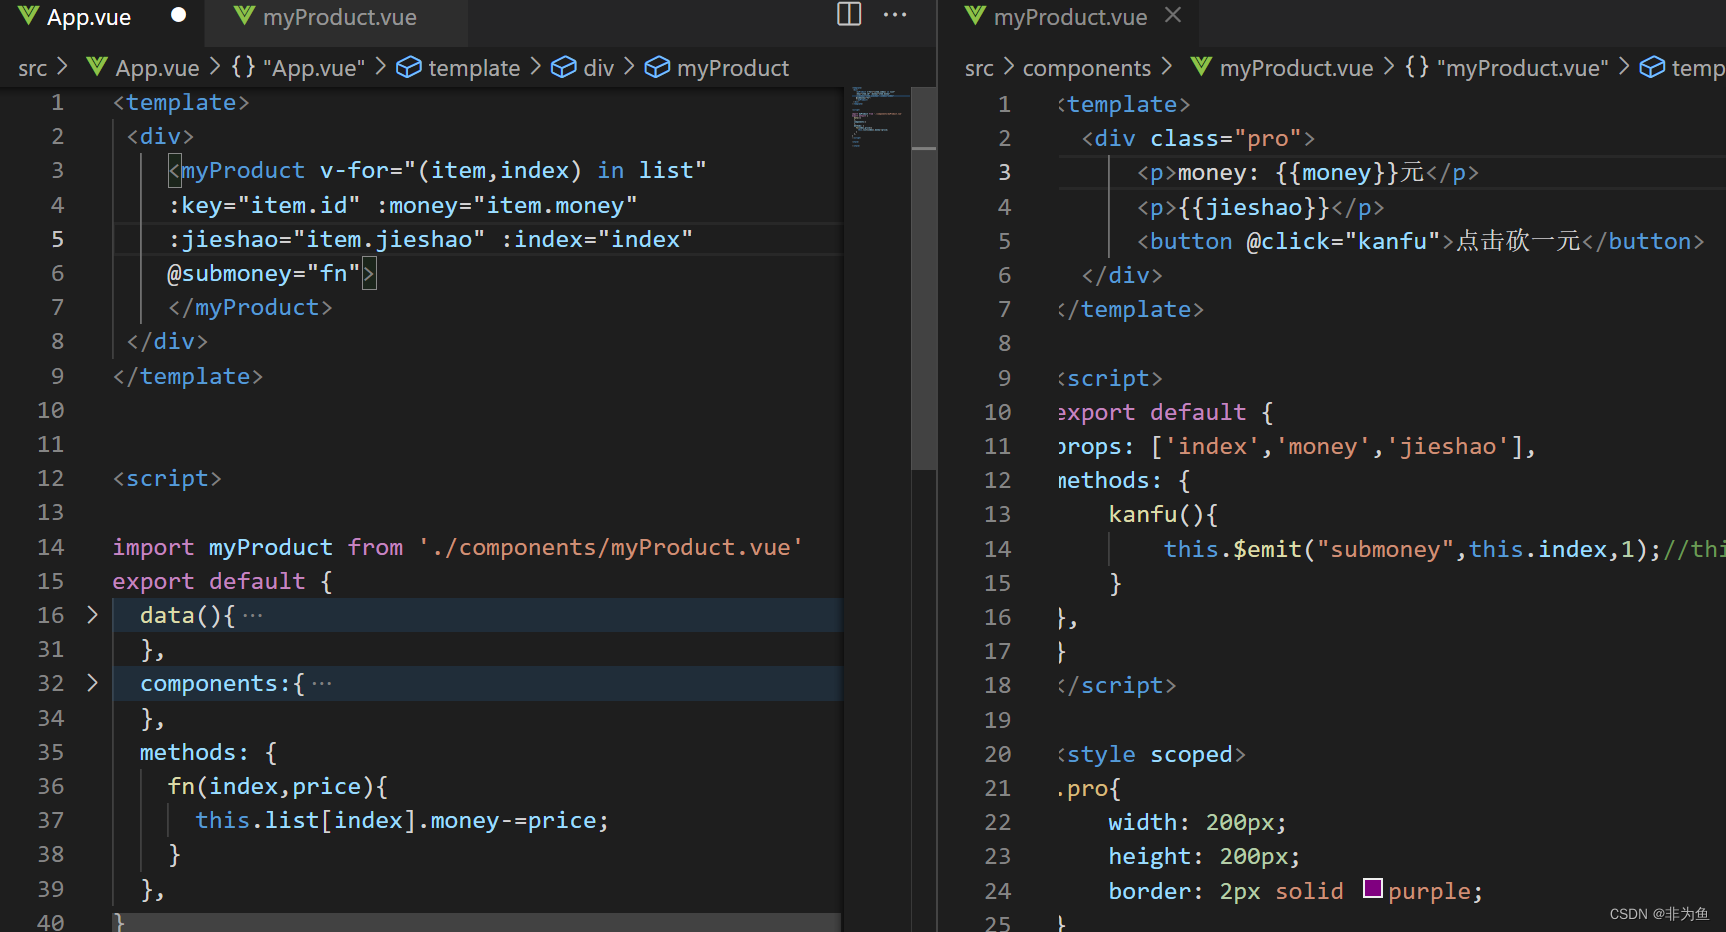Screen dimensions: 1726x932
Task: Click the cube icon in the right pane's breadcrumb
Action: (x=1653, y=67)
